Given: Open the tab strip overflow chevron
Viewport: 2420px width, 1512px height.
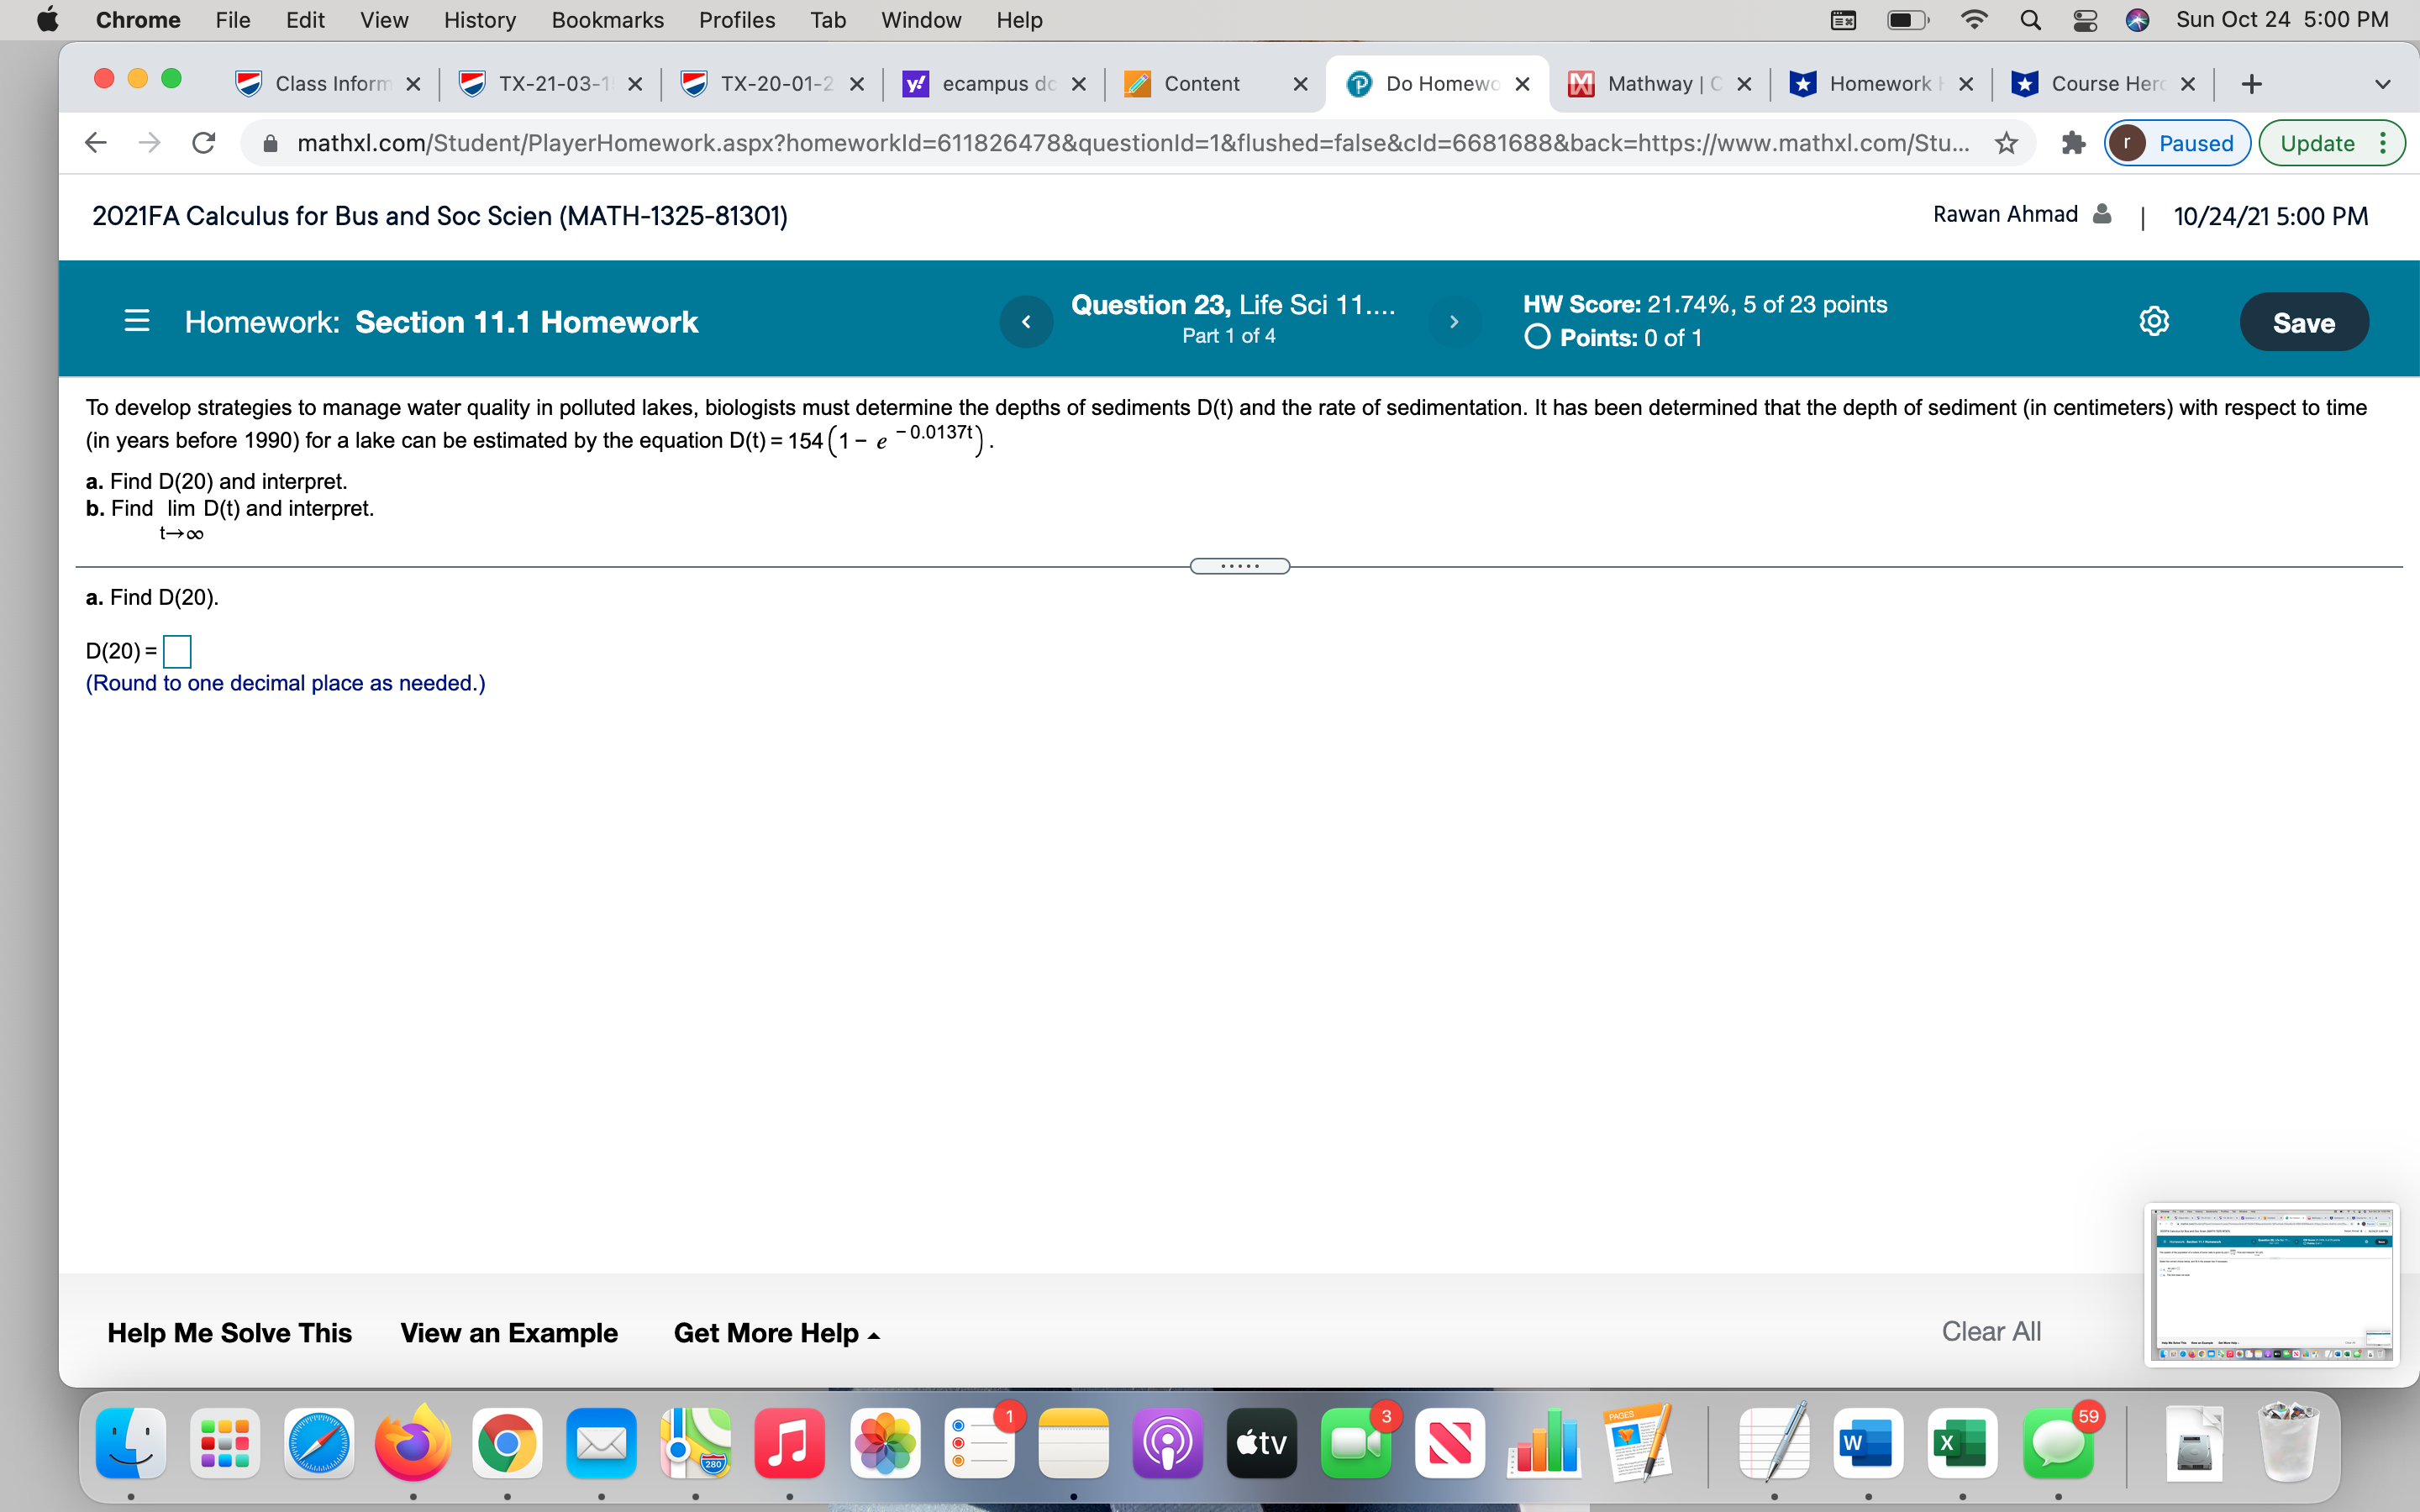Looking at the screenshot, I should pyautogui.click(x=2383, y=83).
